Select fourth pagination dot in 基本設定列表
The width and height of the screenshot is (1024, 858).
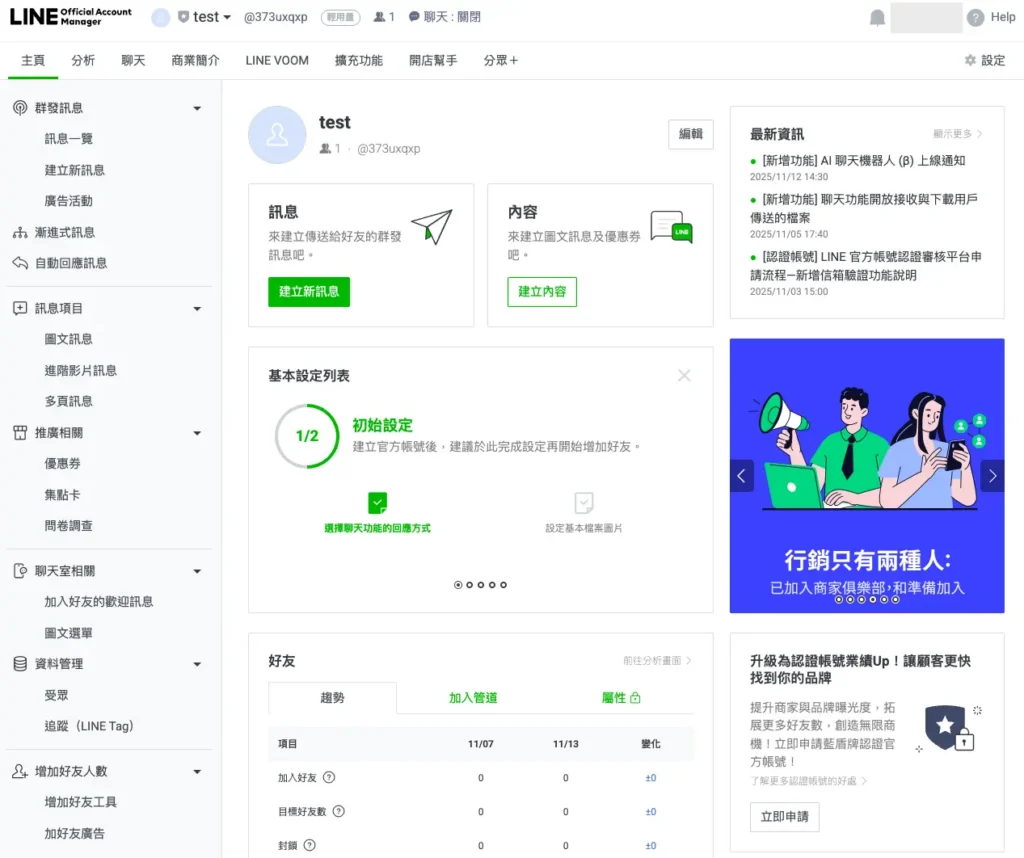pos(492,585)
